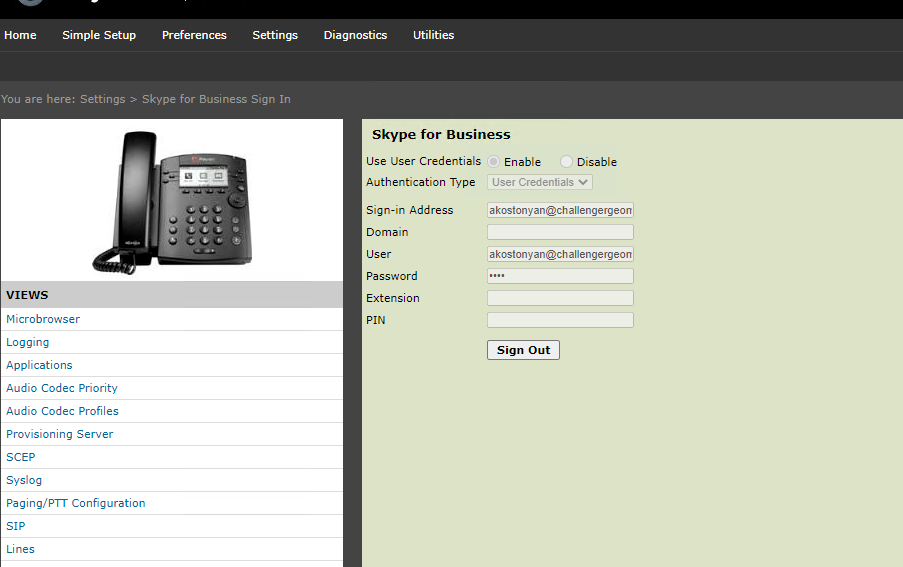903x567 pixels.
Task: Open the Microbrowser view link
Action: tap(43, 319)
